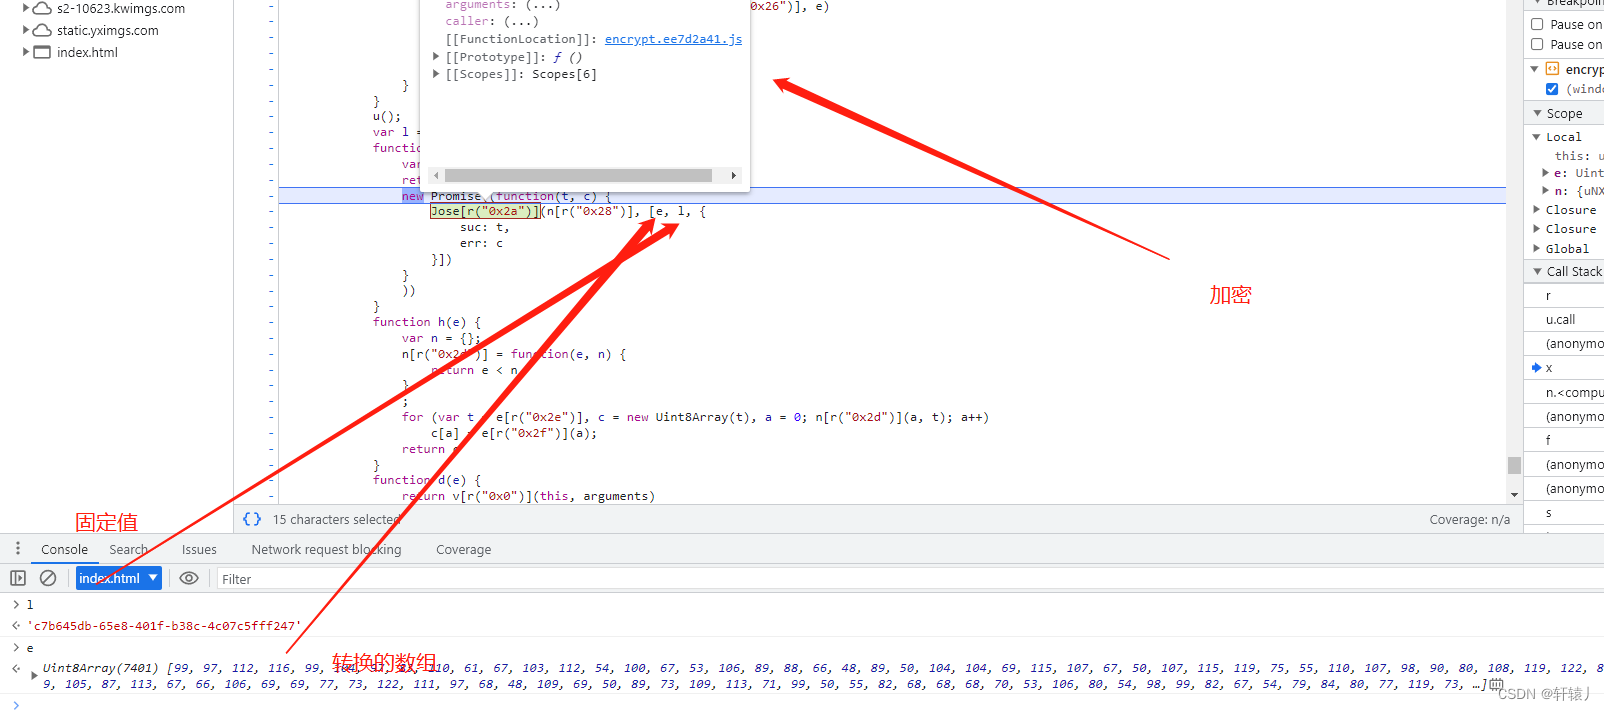Clear the console with the ban icon

48,578
